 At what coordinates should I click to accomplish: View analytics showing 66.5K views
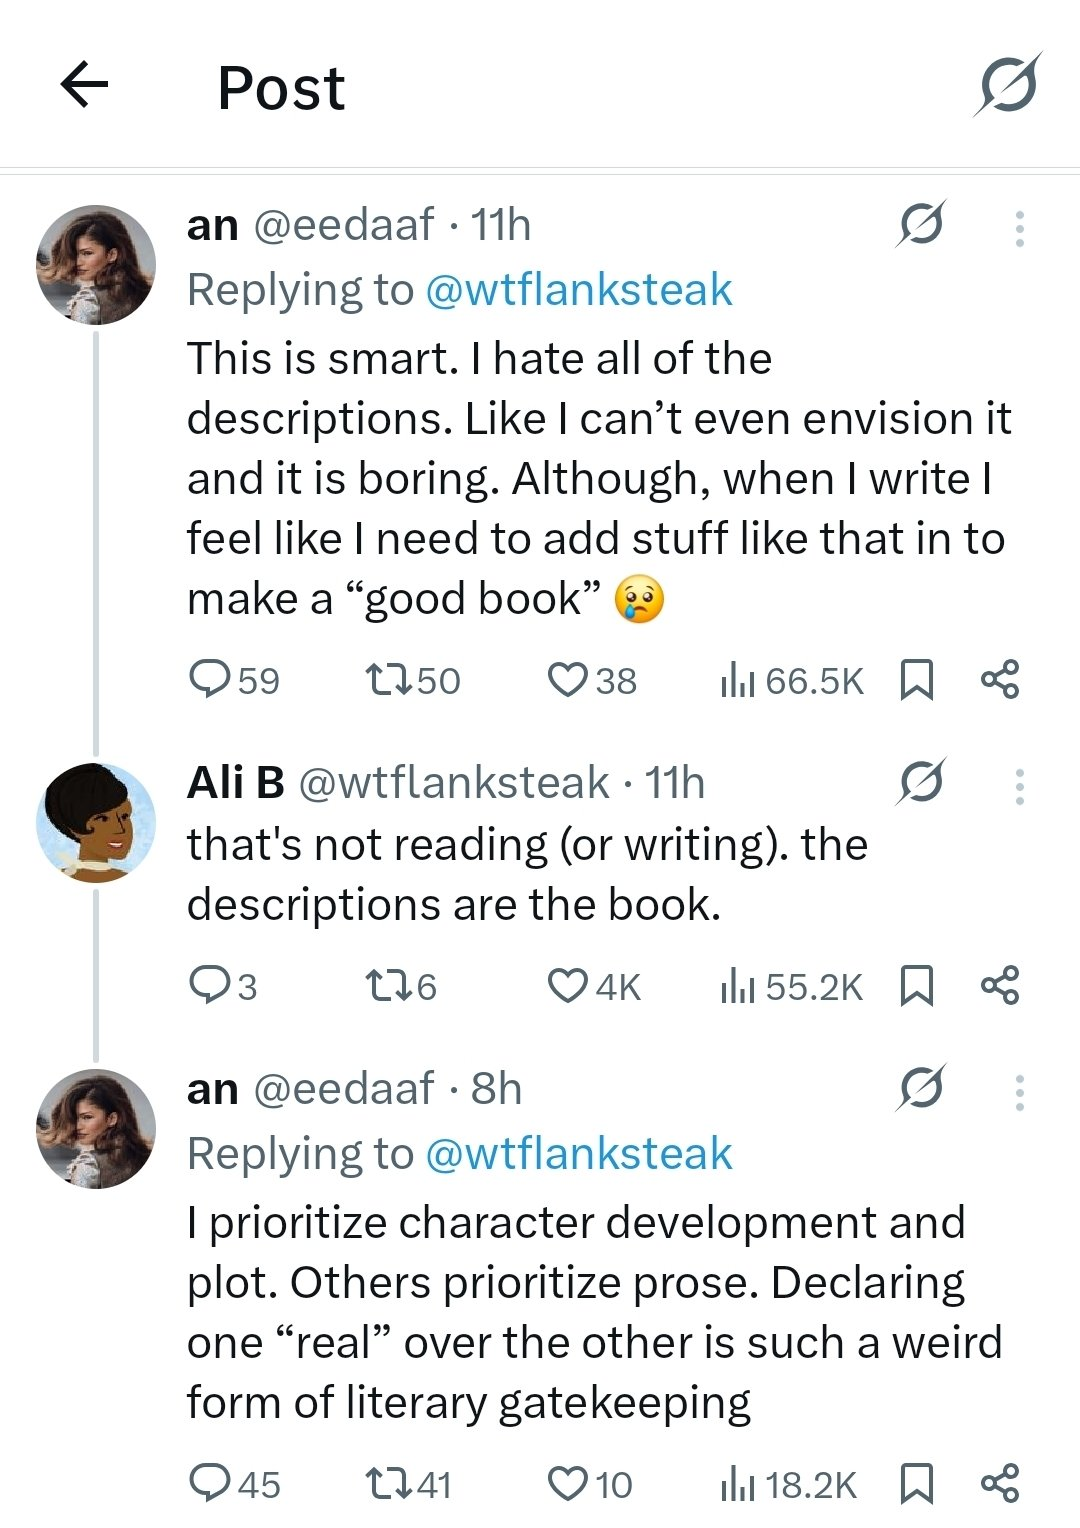791,680
